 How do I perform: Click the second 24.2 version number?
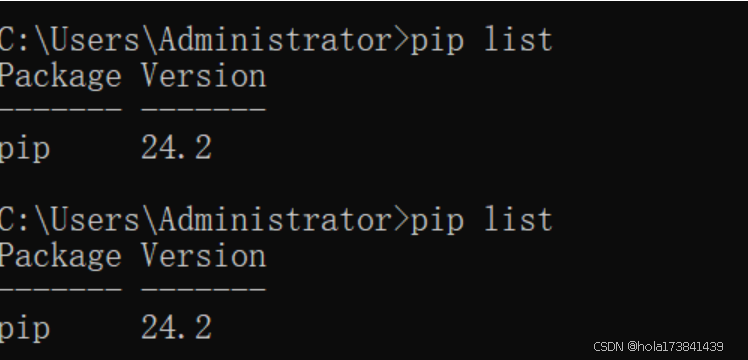[177, 327]
